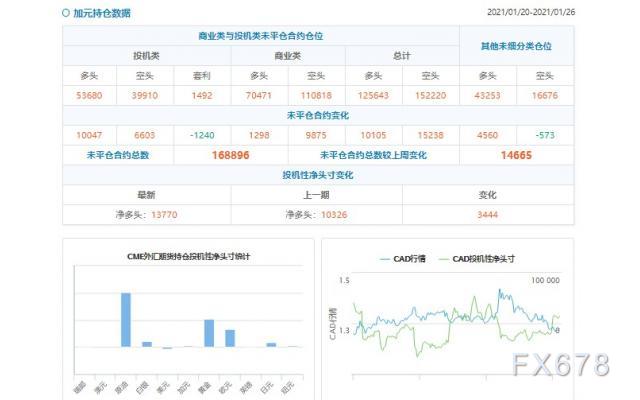Click the 最新 column header

coord(147,195)
